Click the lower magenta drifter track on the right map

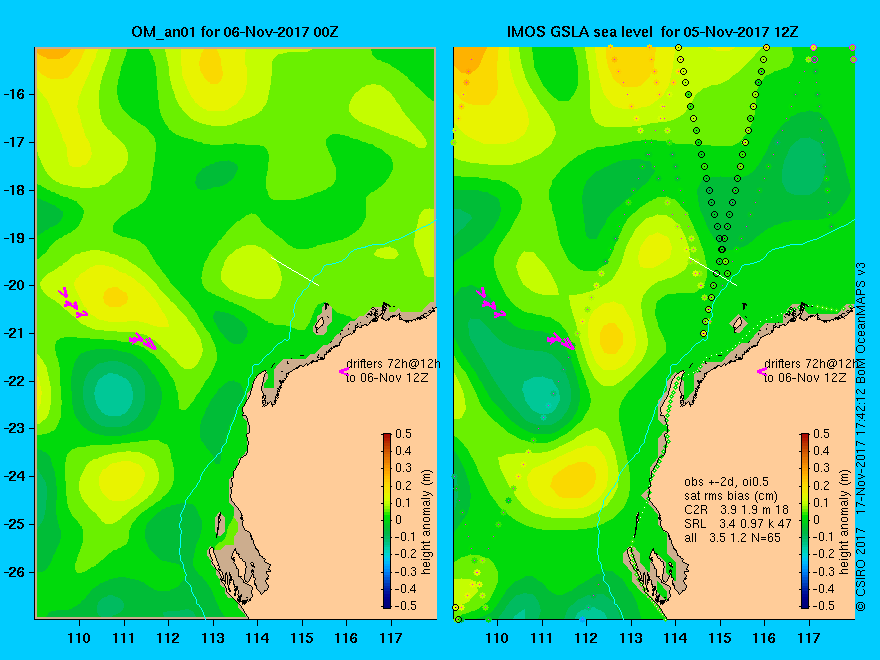[x=561, y=341]
